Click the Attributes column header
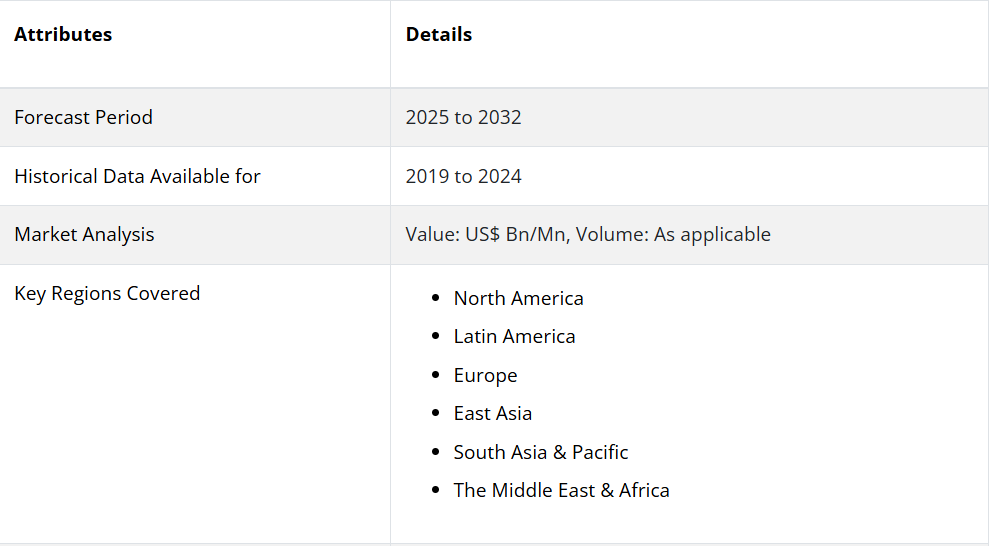989x546 pixels. point(63,35)
